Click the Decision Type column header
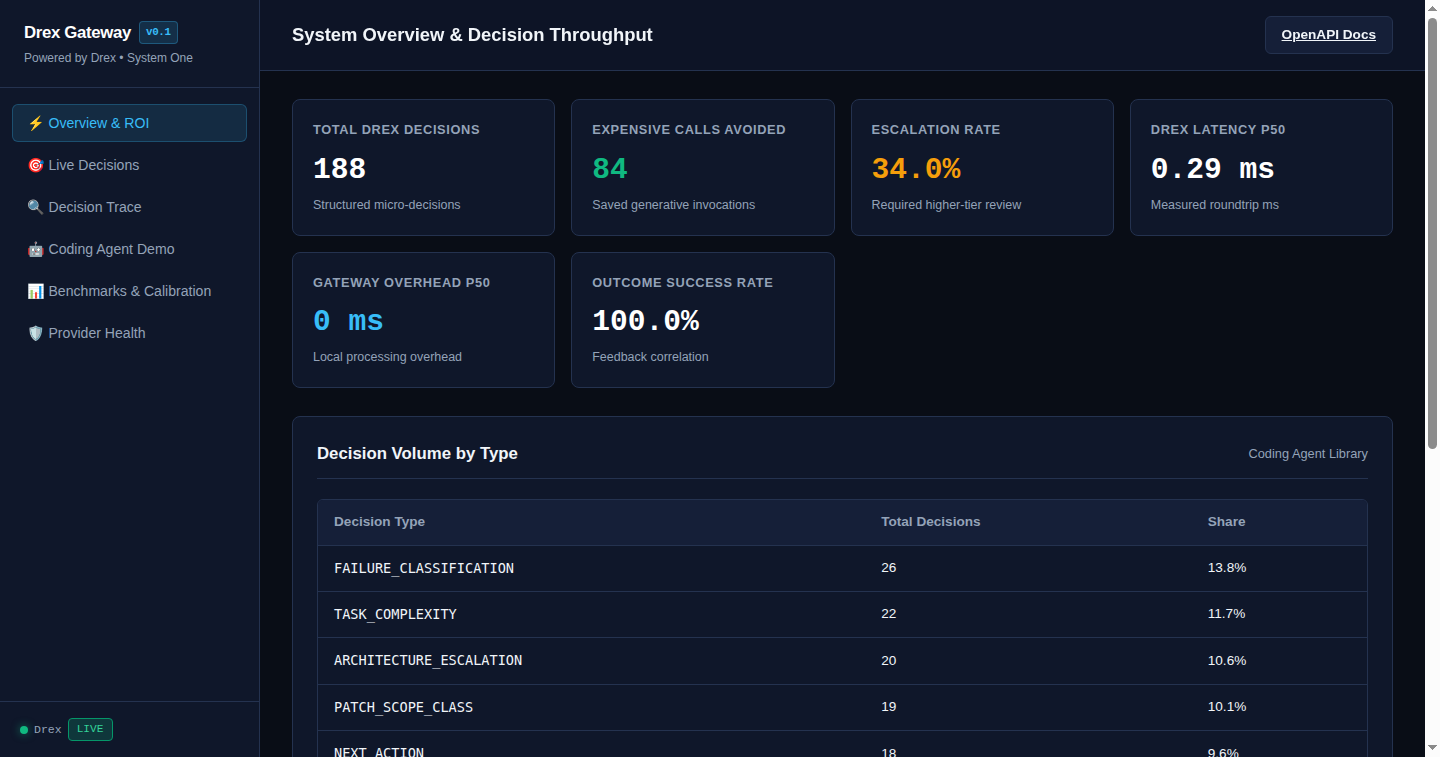Viewport: 1440px width, 757px height. coord(379,522)
